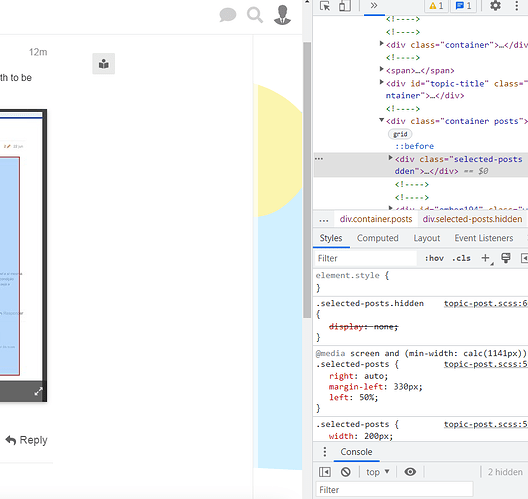Focus the Styles filter field

tap(366, 259)
